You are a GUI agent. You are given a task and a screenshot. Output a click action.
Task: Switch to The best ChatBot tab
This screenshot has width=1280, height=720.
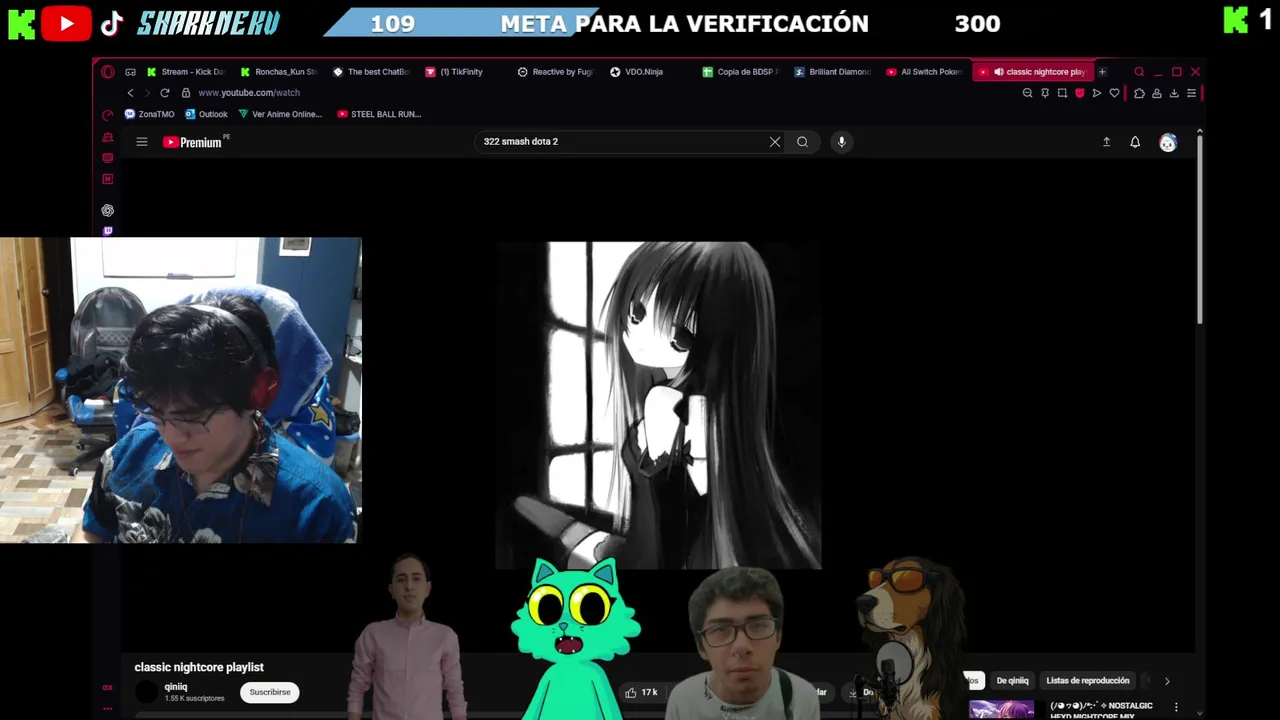[x=371, y=72]
